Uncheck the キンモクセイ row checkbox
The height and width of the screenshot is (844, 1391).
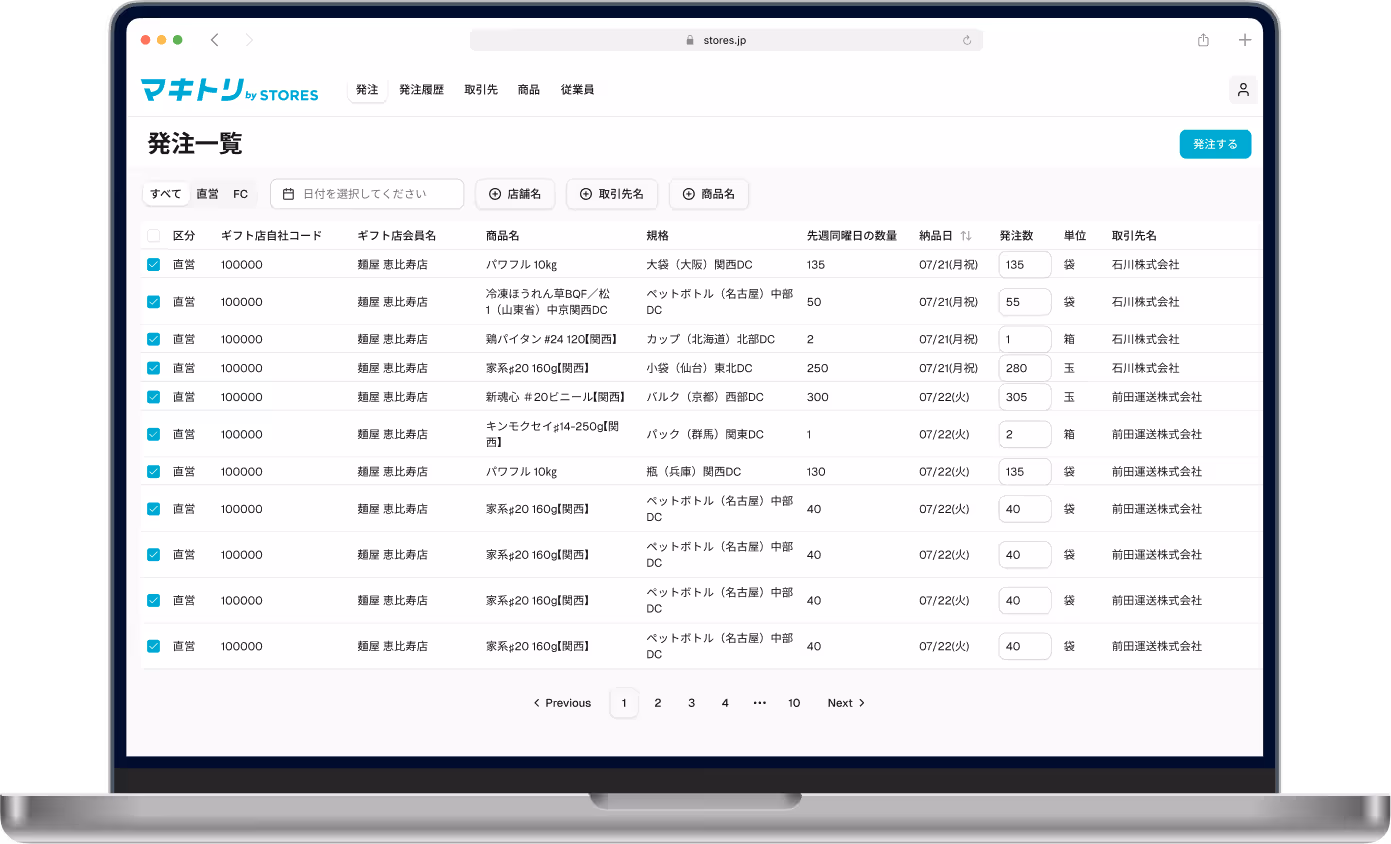[153, 434]
